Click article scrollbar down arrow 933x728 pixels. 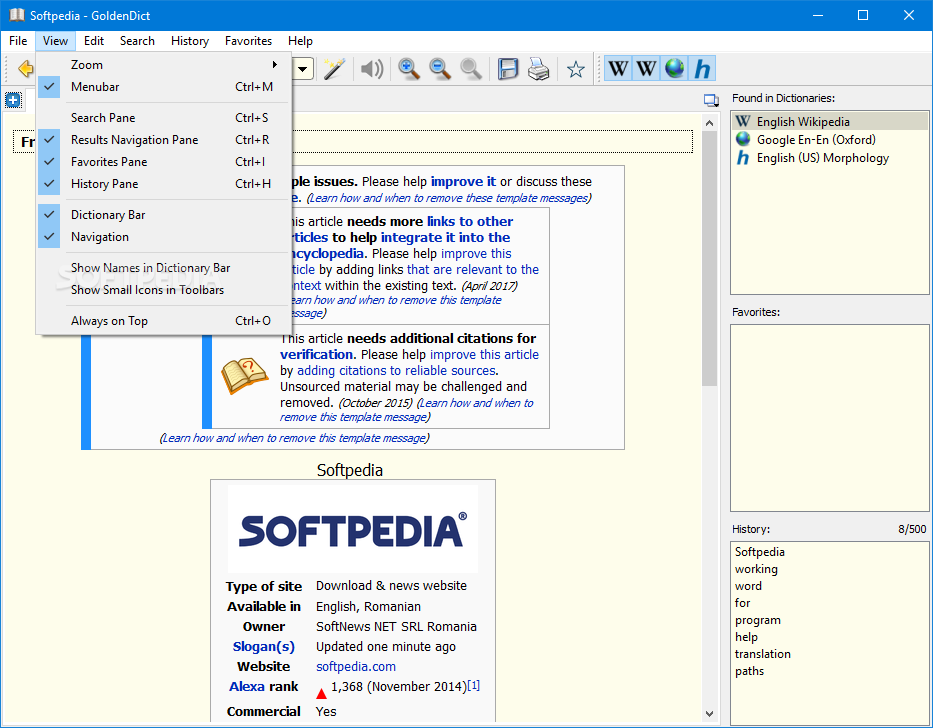tap(709, 713)
